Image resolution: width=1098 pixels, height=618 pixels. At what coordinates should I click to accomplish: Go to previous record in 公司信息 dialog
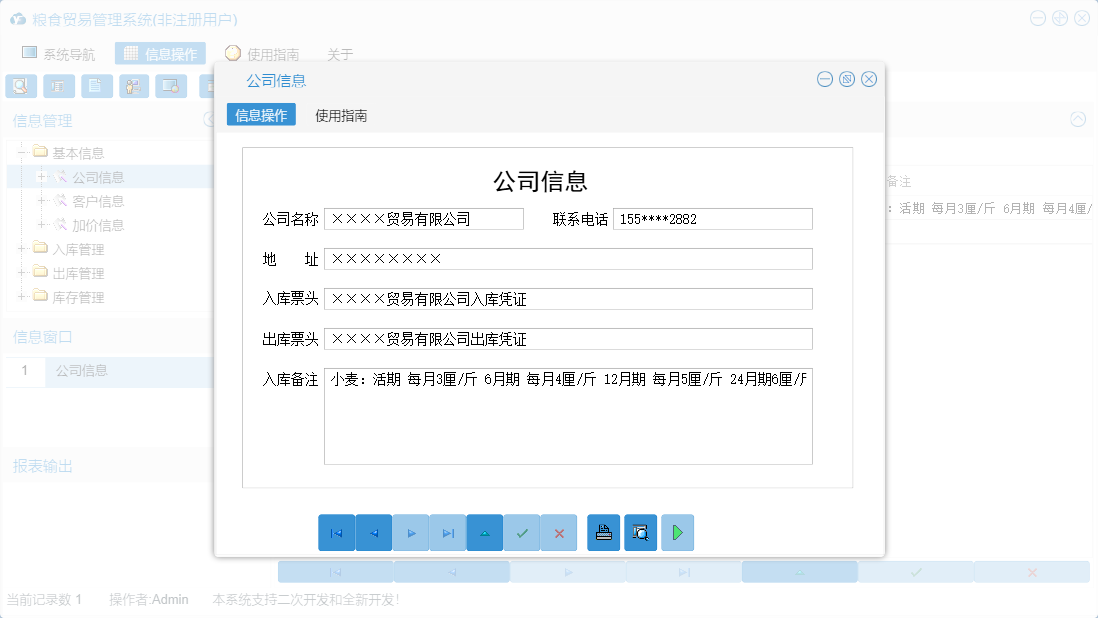click(x=374, y=532)
